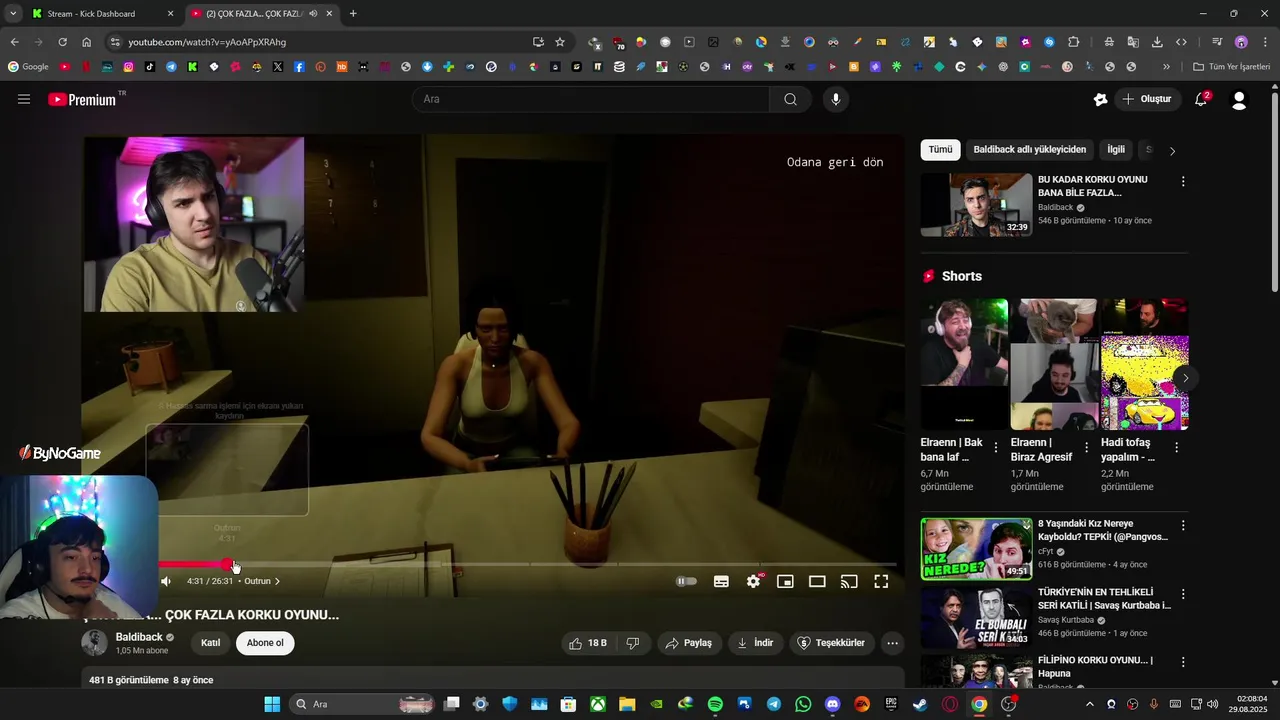Open the Outrun chapter list
1280x720 pixels.
pos(263,581)
